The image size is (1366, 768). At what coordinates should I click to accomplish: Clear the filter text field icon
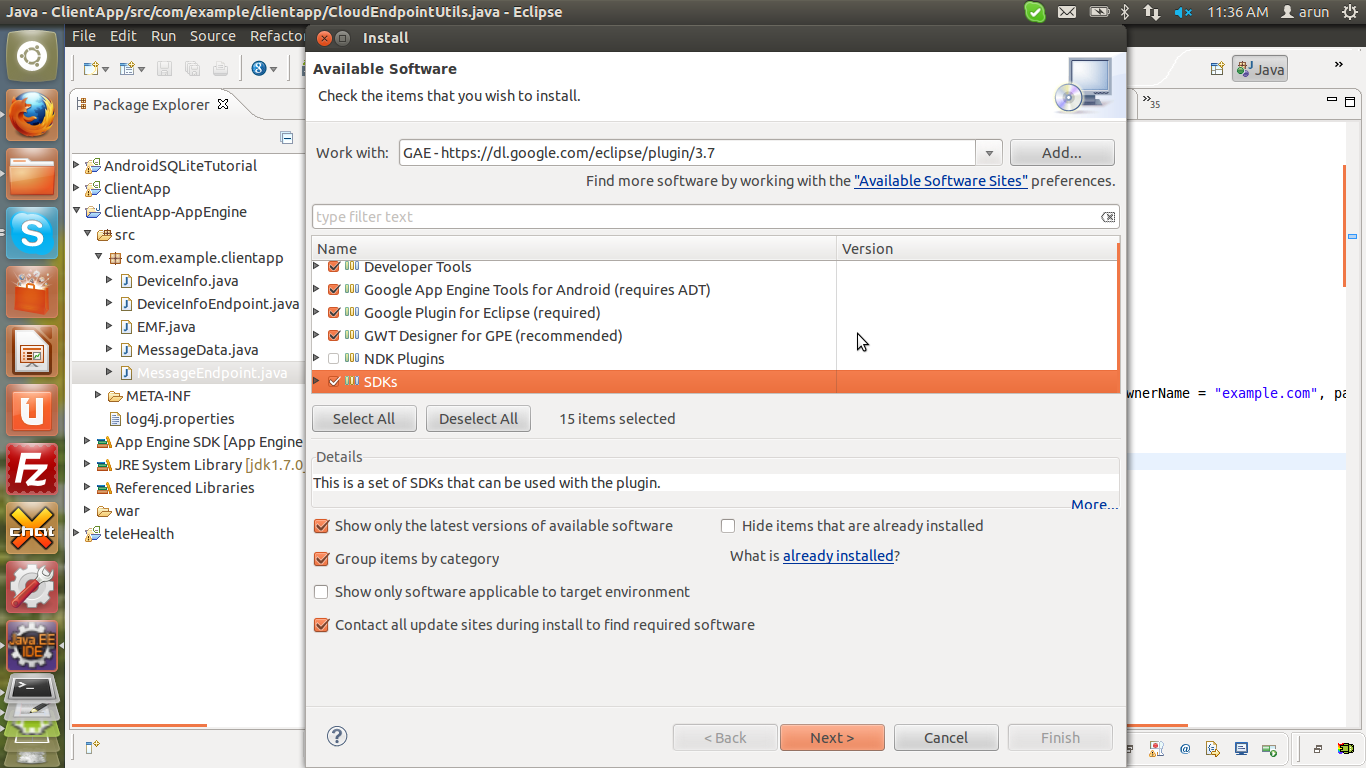coord(1108,217)
